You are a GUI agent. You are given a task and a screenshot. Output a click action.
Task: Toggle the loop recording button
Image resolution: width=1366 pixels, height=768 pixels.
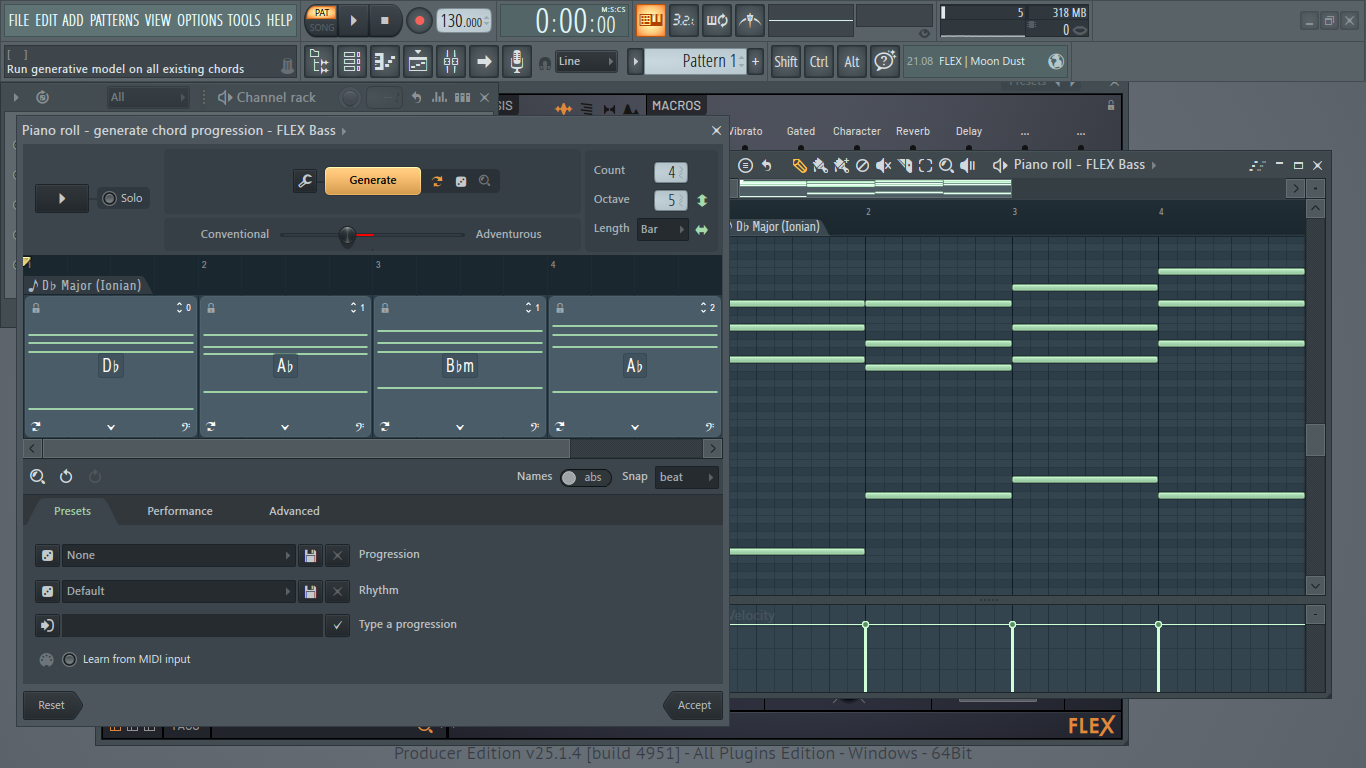click(x=717, y=20)
